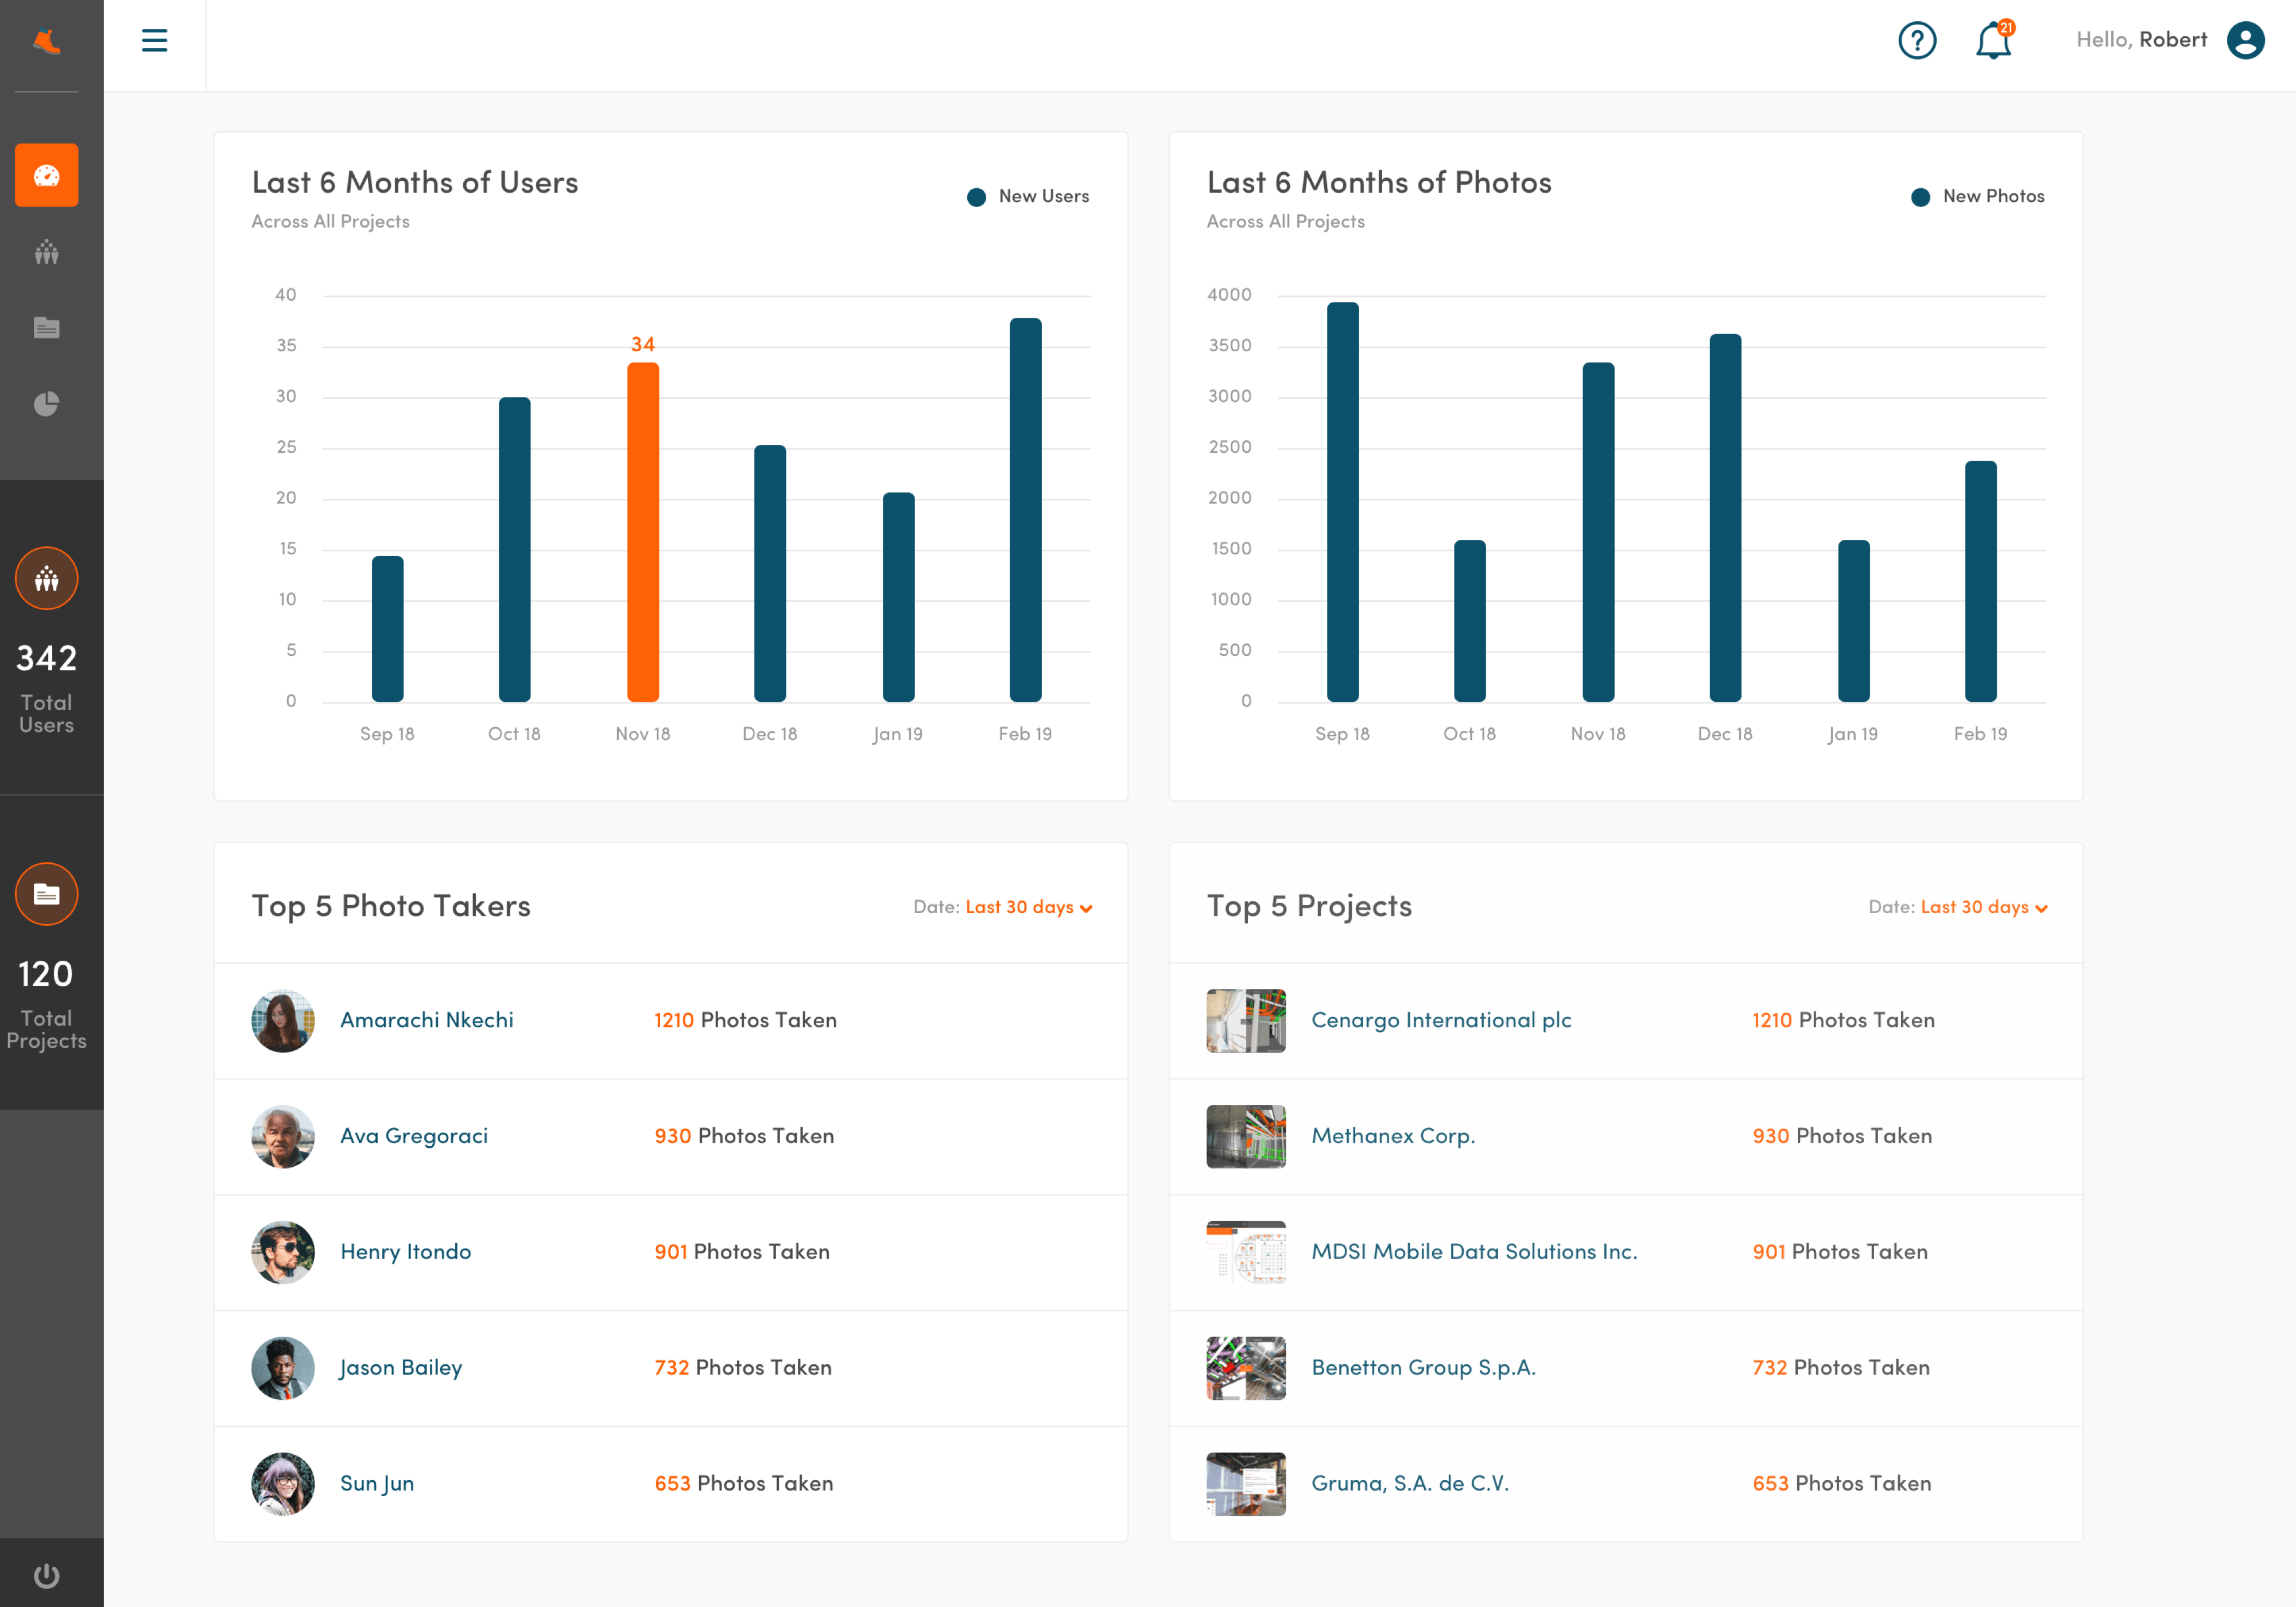2296x1607 pixels.
Task: Click MDSI Mobile Data Solutions thumbnail
Action: coord(1246,1252)
